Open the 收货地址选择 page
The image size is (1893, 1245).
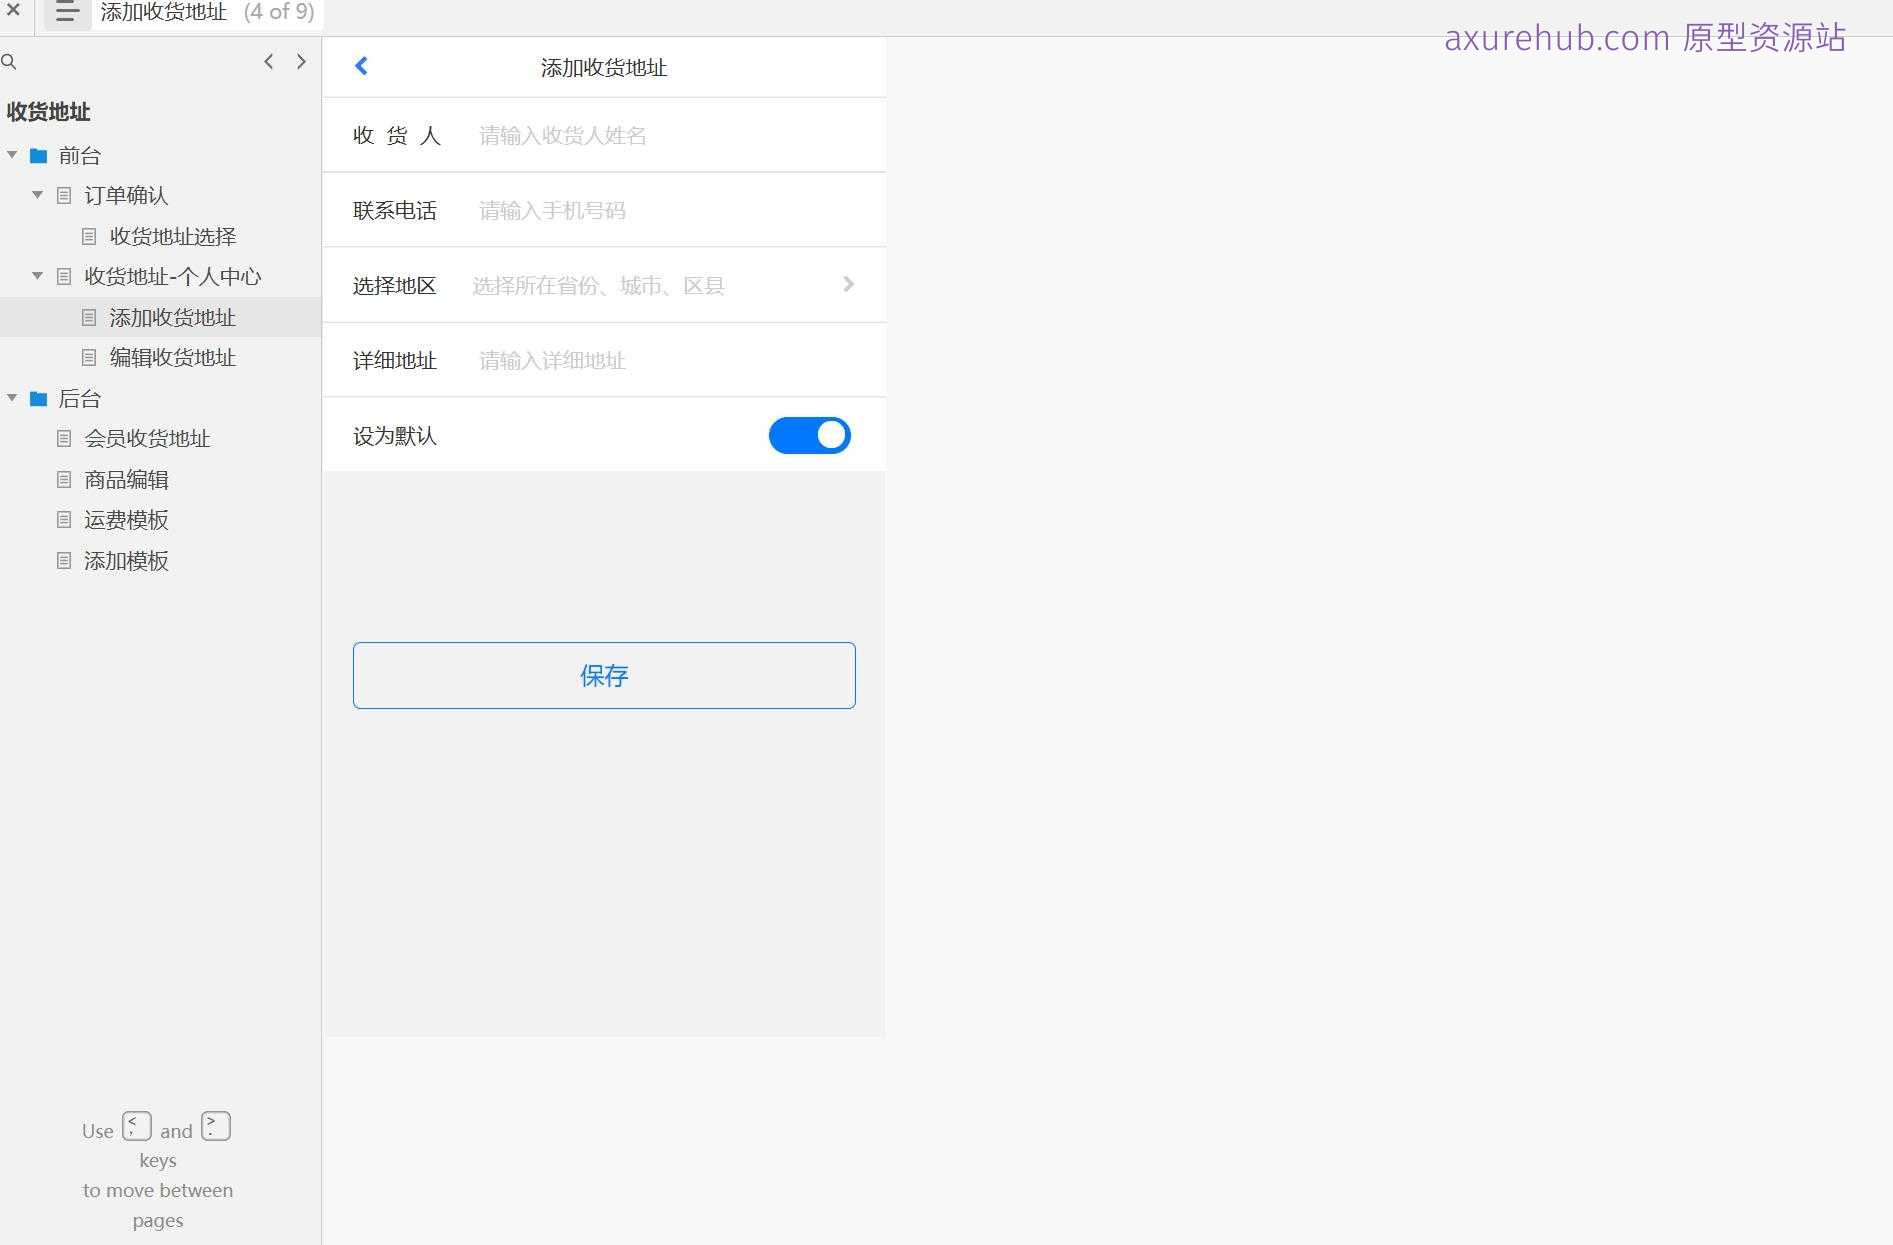click(x=172, y=236)
